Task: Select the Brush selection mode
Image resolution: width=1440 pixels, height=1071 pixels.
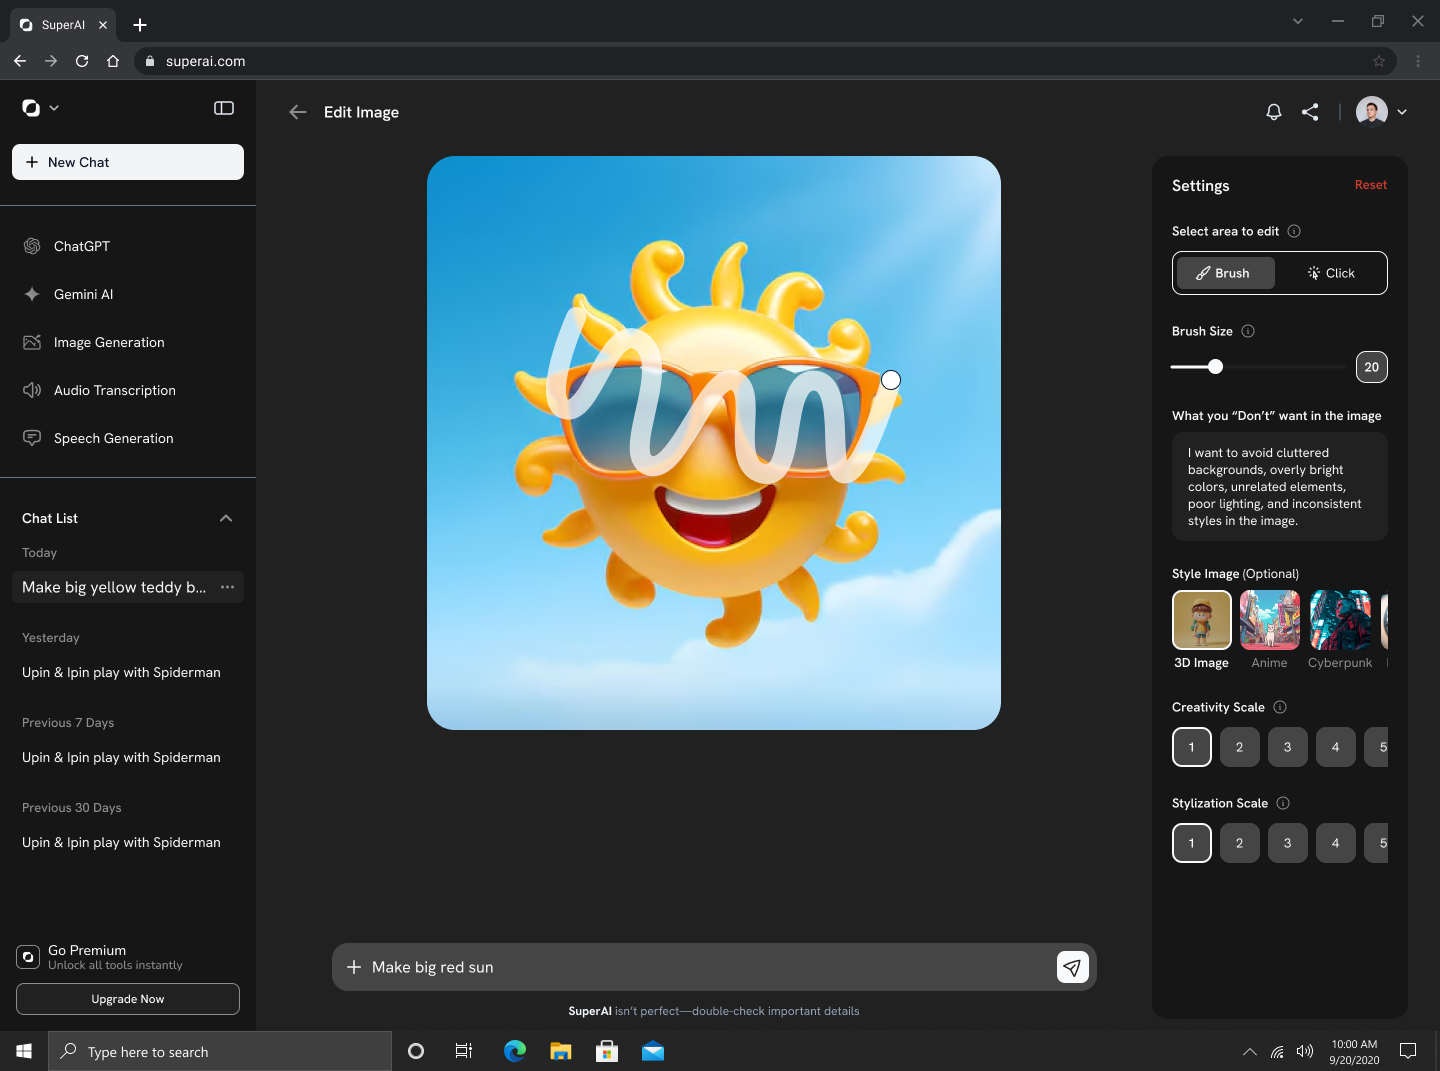Action: click(1225, 273)
